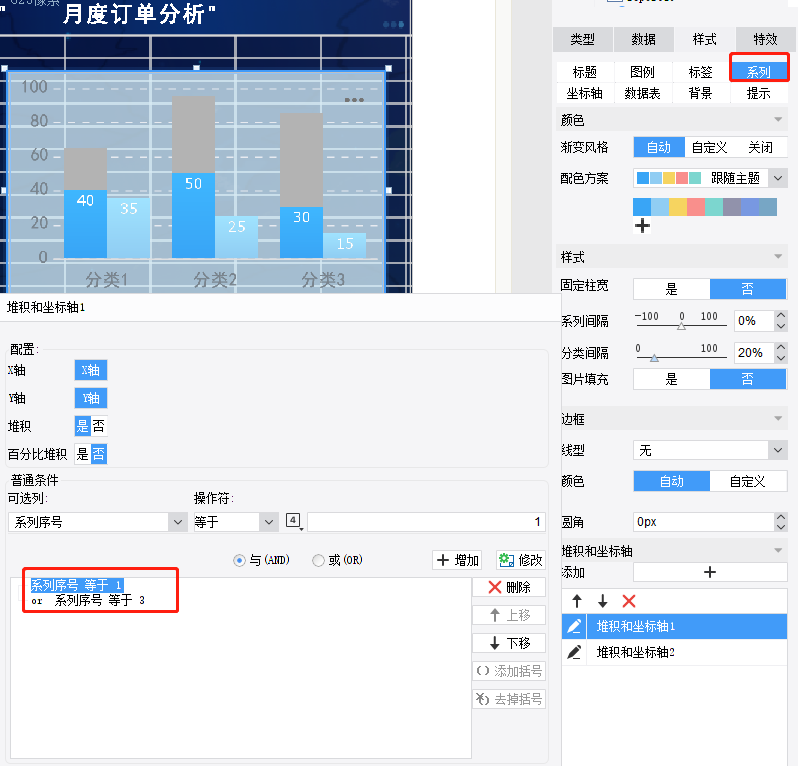The height and width of the screenshot is (766, 798).
Task: Collapse the 堆积和坐标轴 section
Action: click(x=778, y=550)
